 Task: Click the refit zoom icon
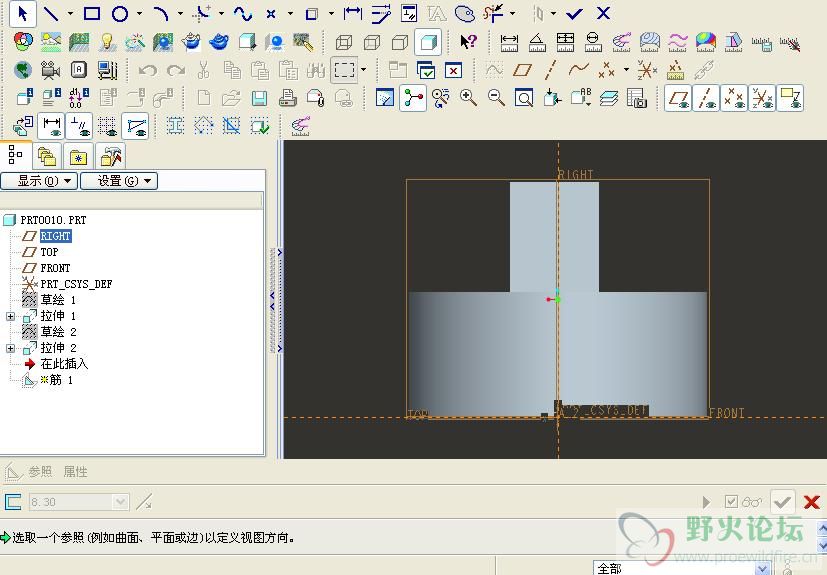[x=524, y=98]
